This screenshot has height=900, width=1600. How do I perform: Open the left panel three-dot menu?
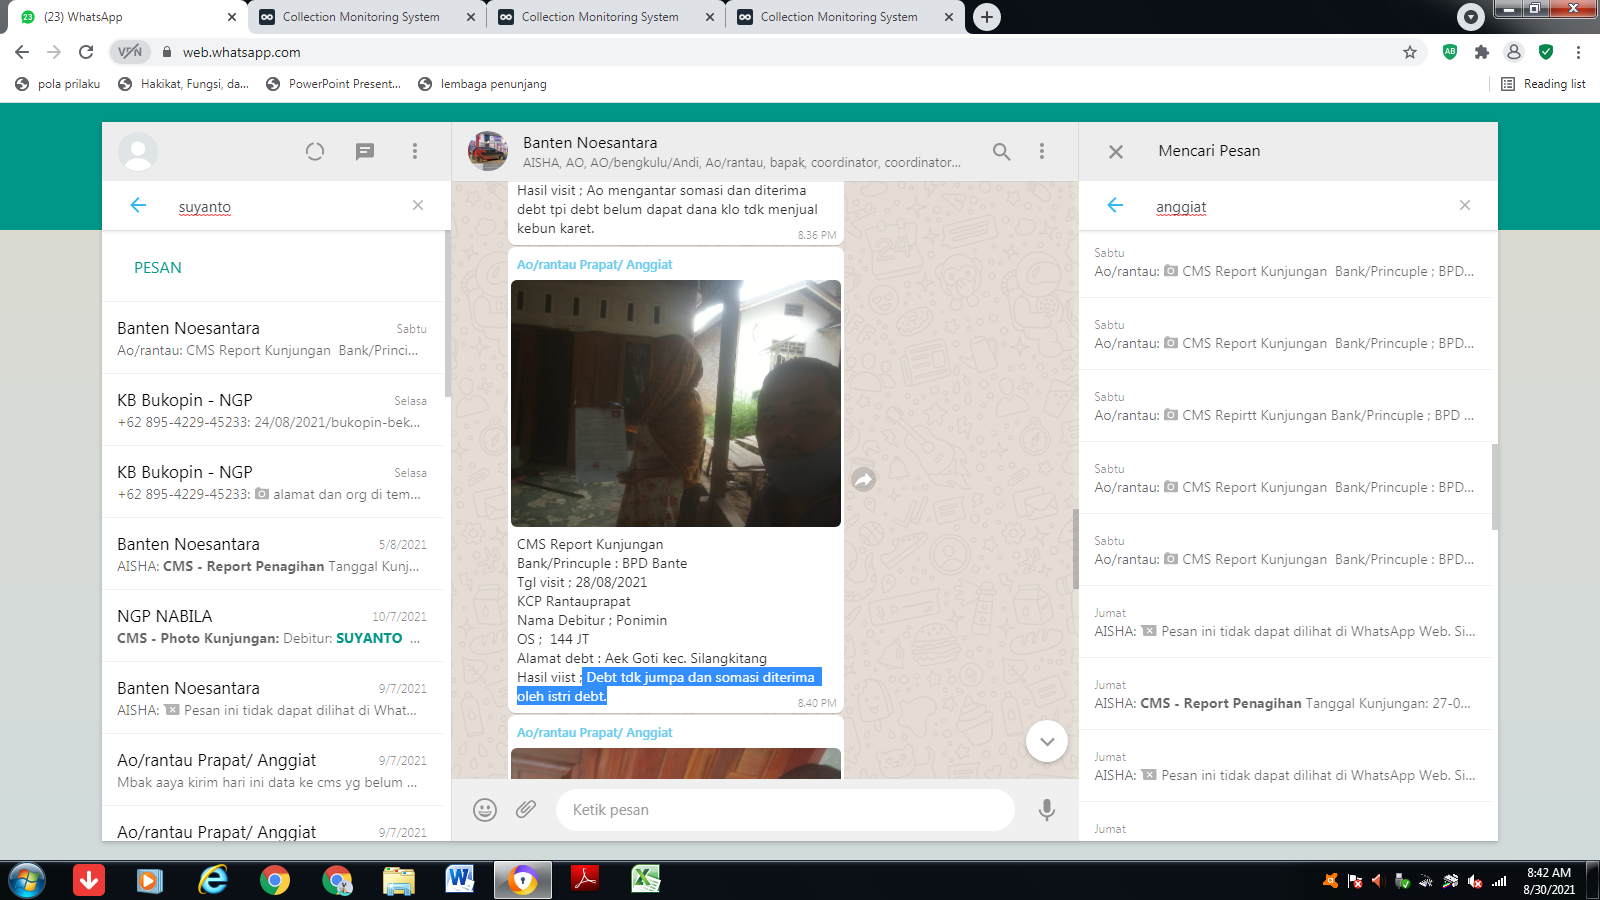click(415, 151)
